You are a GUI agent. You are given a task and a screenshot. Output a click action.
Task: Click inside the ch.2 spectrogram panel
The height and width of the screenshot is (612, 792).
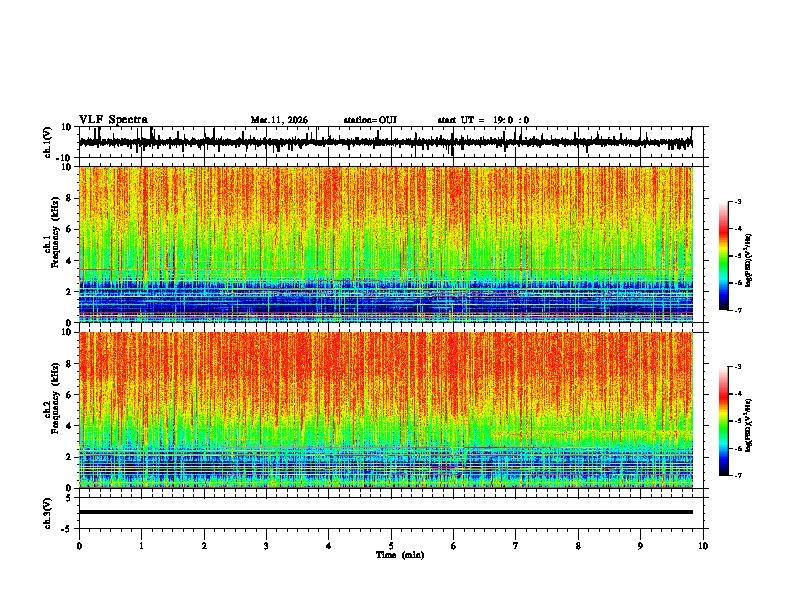click(386, 410)
